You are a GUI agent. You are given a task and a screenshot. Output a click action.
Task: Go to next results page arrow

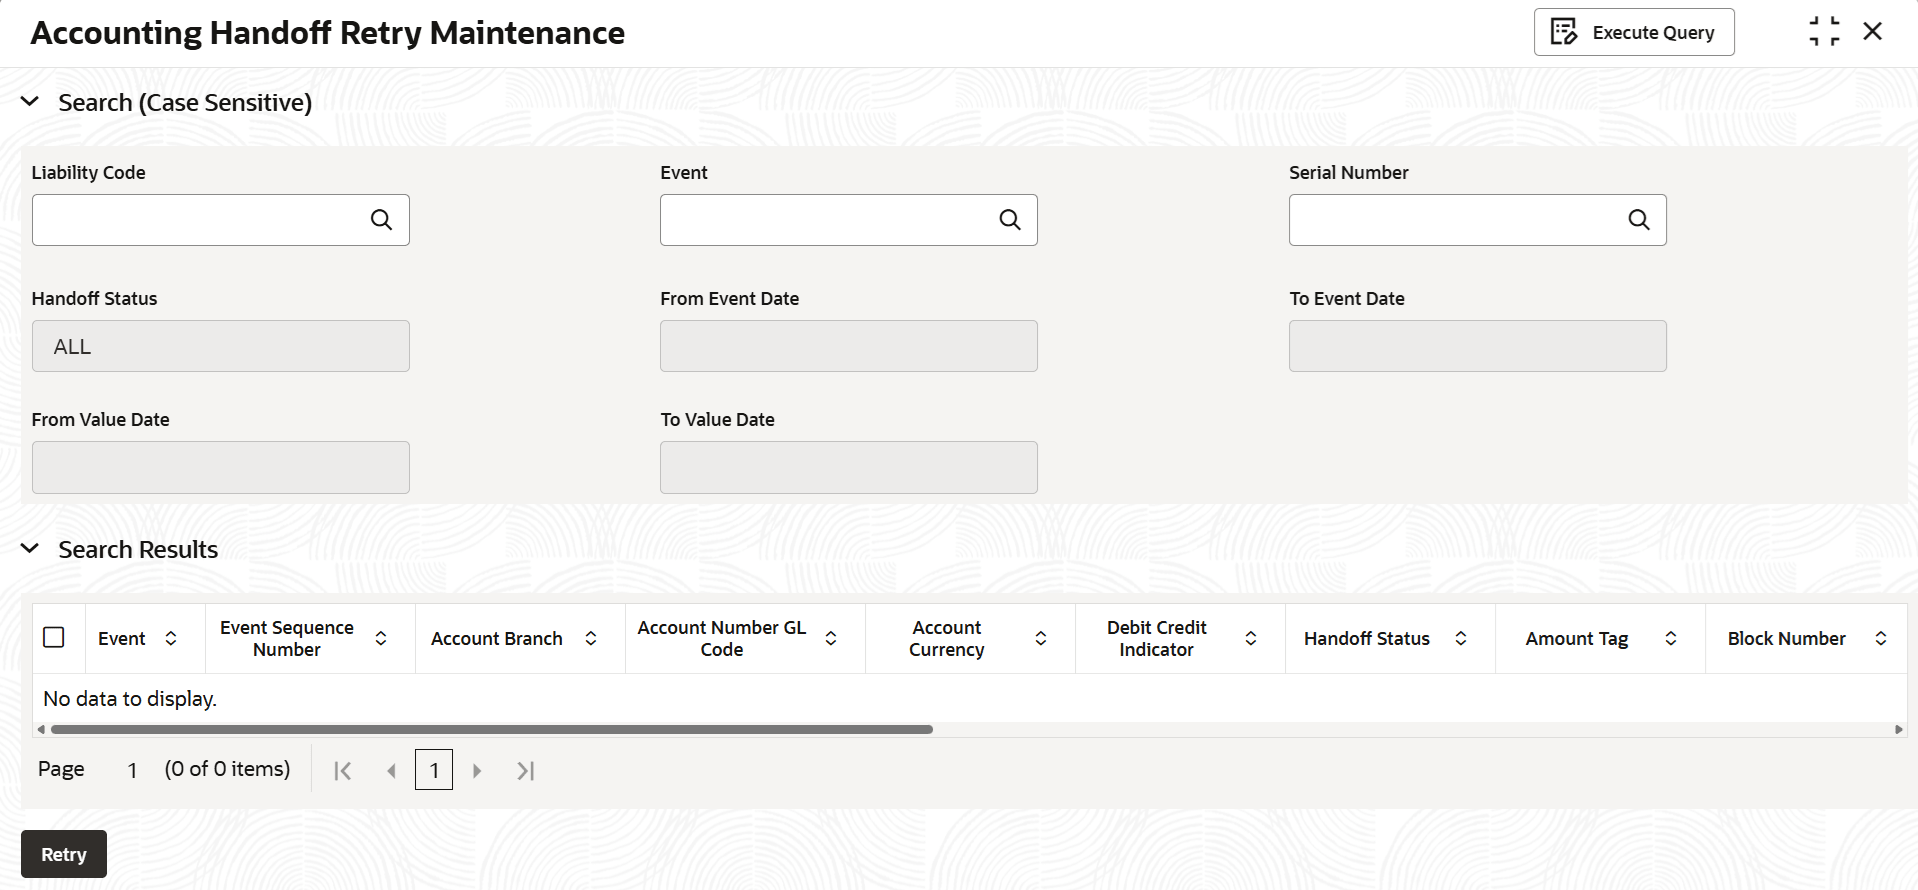[477, 770]
